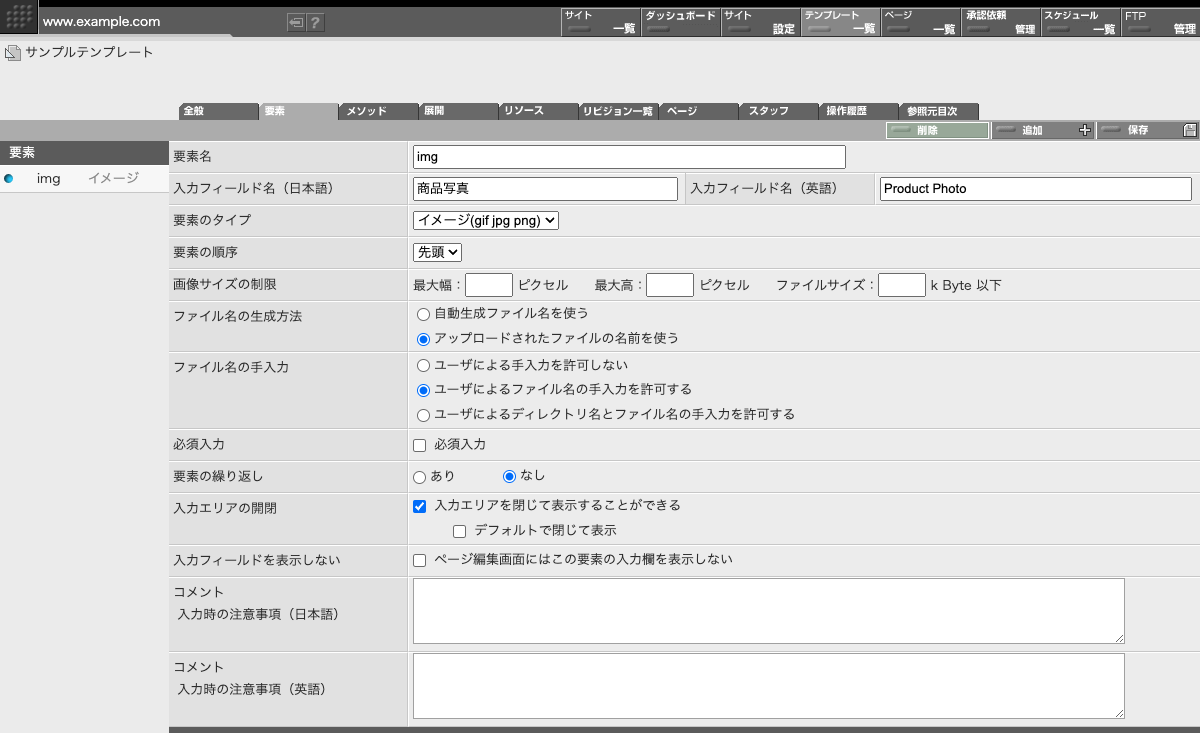Enable the 必須入力 checkbox
1200x733 pixels.
(419, 444)
